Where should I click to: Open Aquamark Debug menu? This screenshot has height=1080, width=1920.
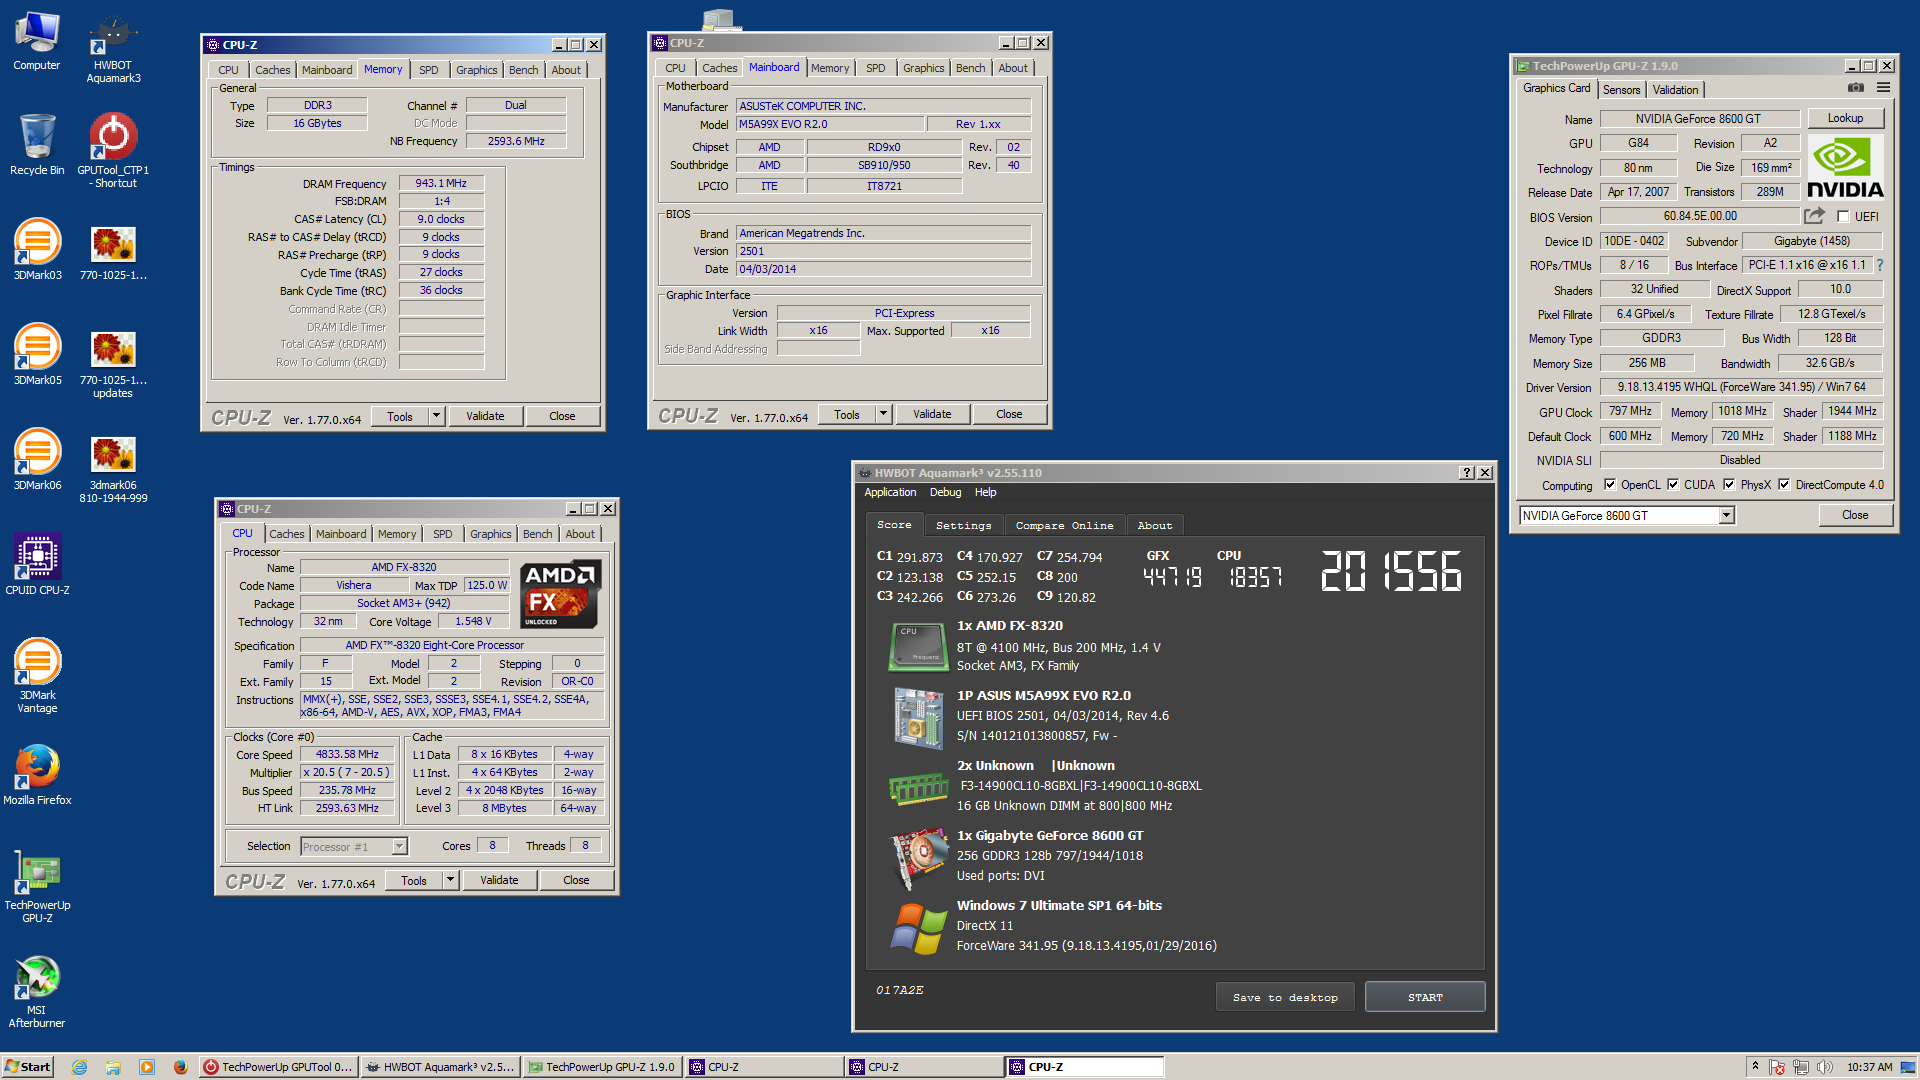[x=945, y=492]
